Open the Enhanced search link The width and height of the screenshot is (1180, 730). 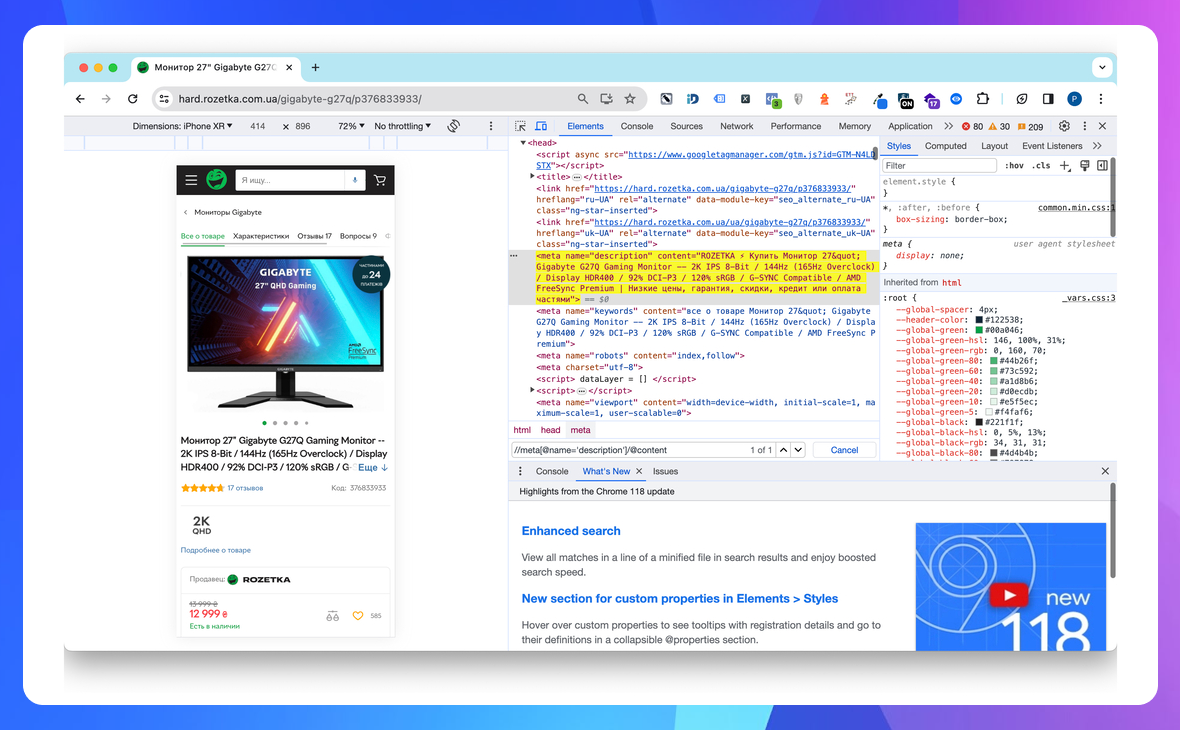(x=571, y=531)
